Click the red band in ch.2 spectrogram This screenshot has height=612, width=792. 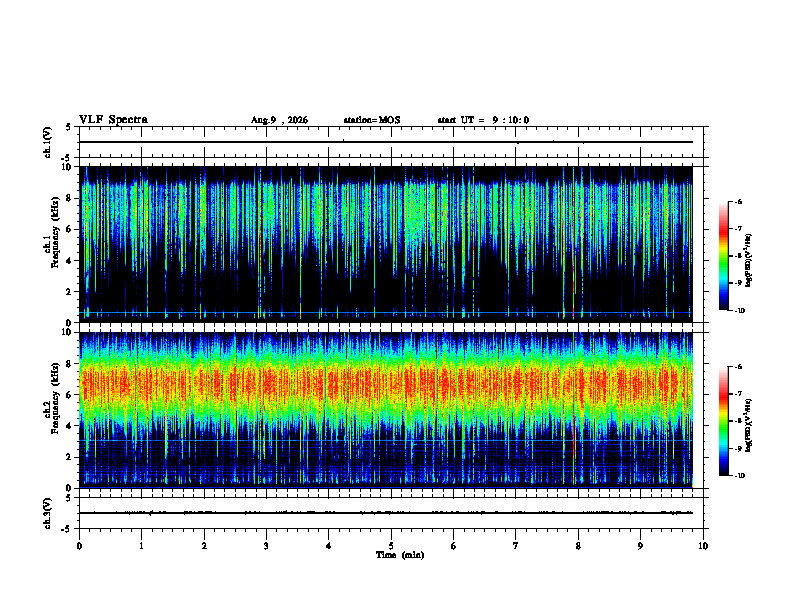point(386,384)
